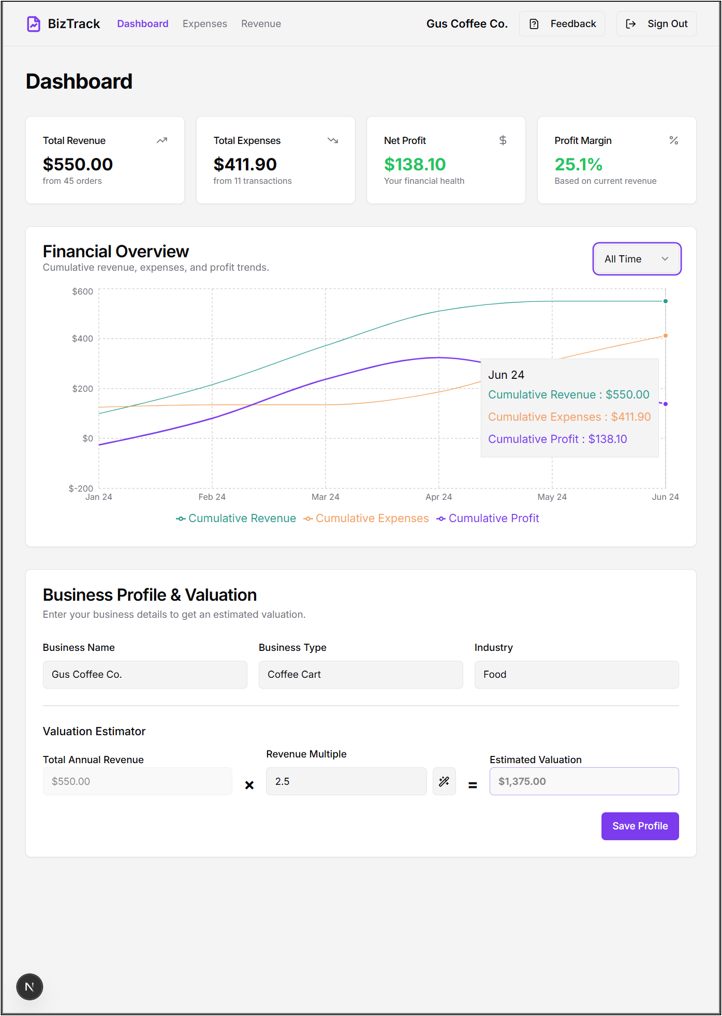Open the Revenue nav tab
722x1016 pixels.
[x=261, y=24]
